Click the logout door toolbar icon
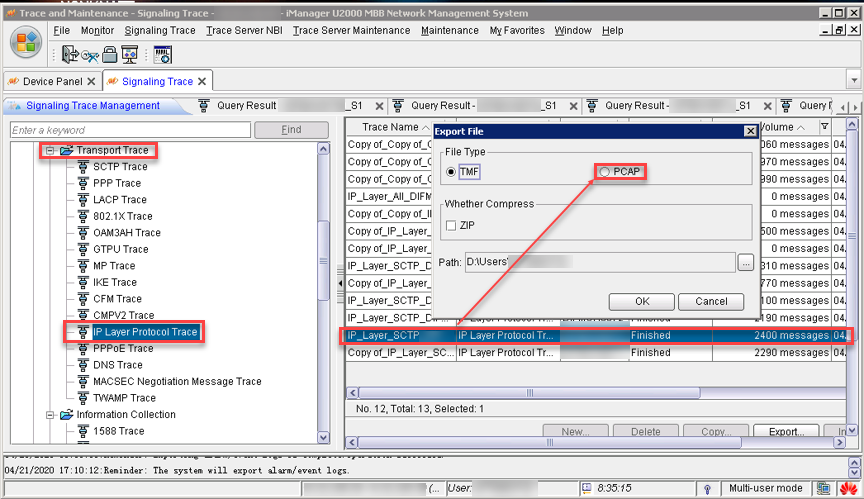The height and width of the screenshot is (499, 864). coord(71,55)
